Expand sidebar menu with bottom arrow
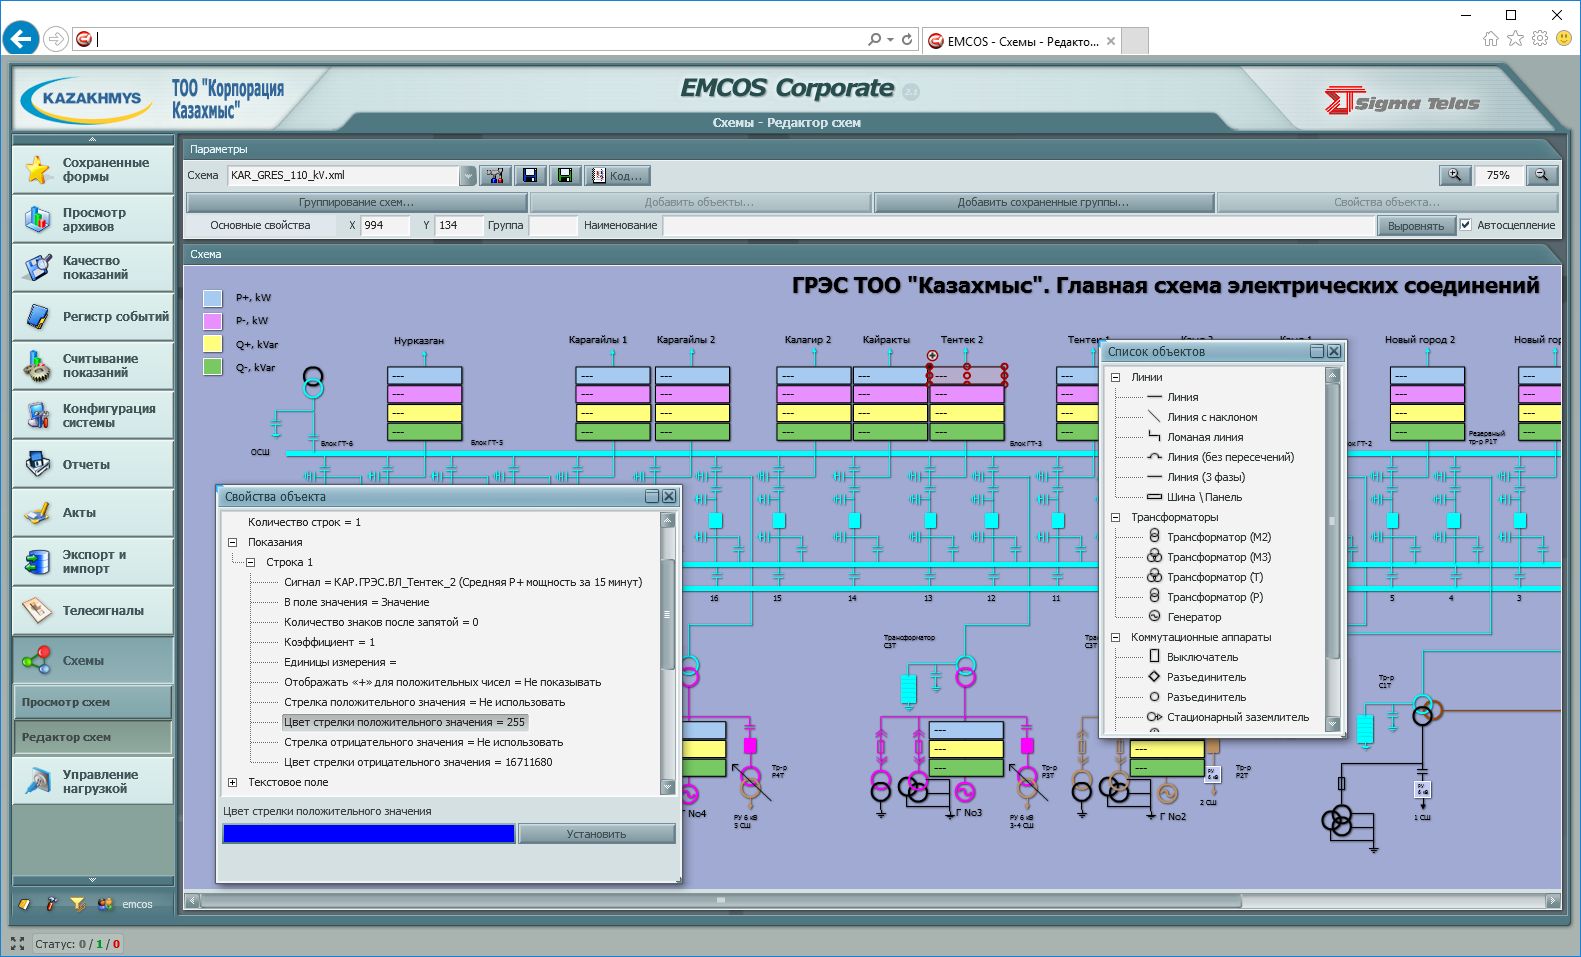This screenshot has width=1581, height=957. [92, 880]
